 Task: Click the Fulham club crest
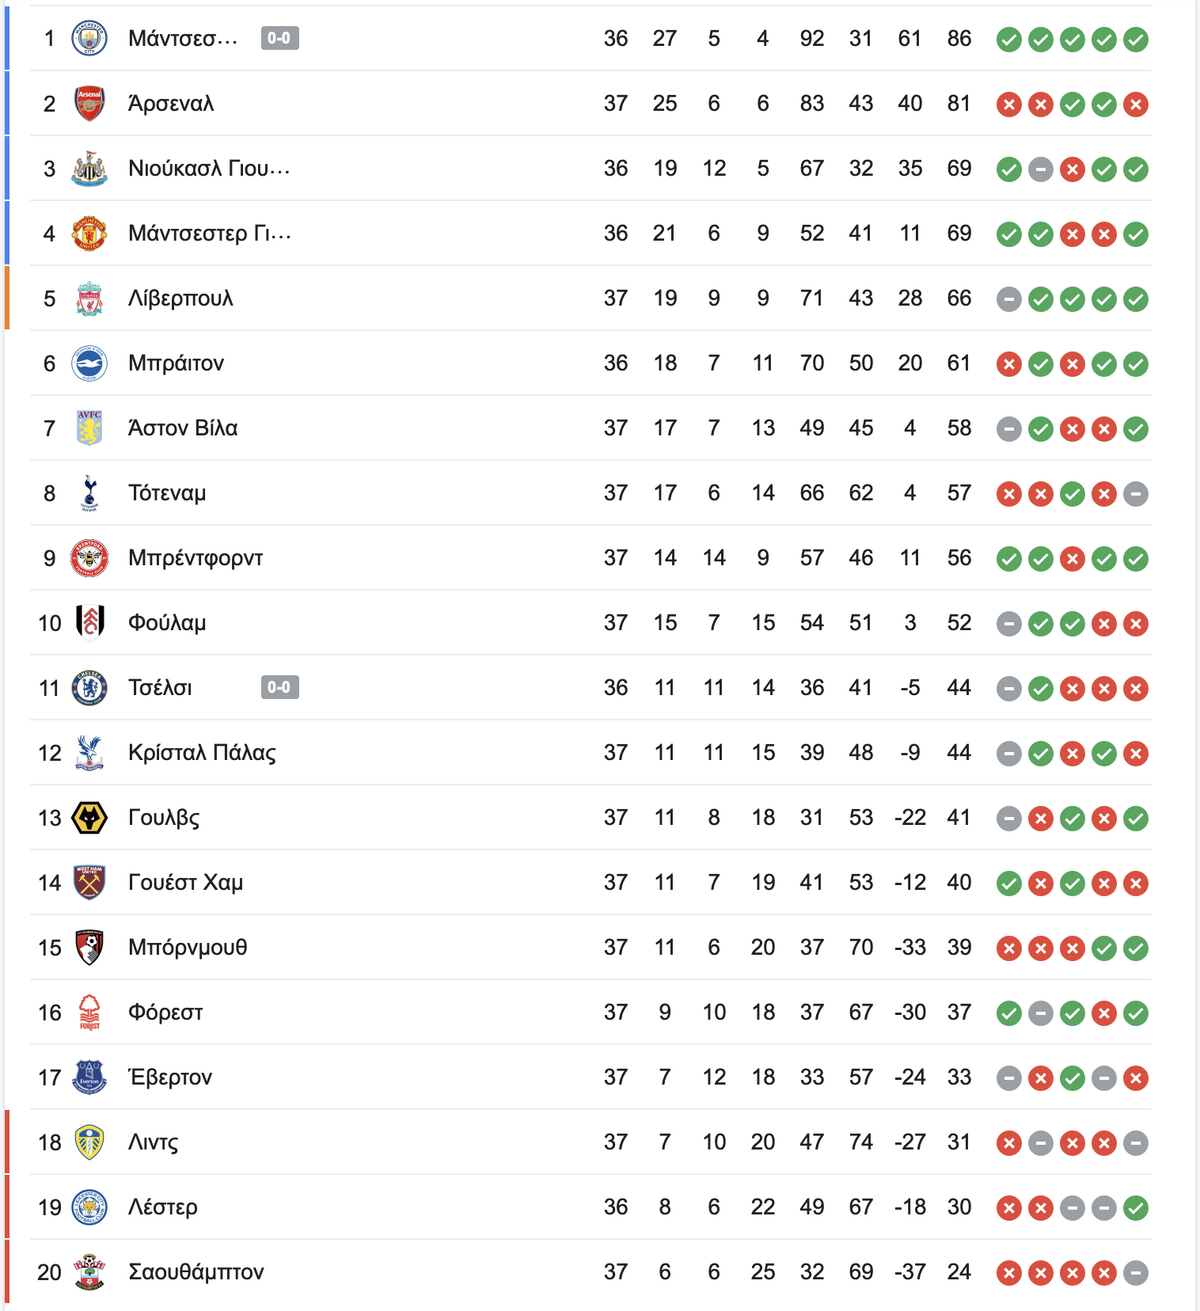[90, 624]
